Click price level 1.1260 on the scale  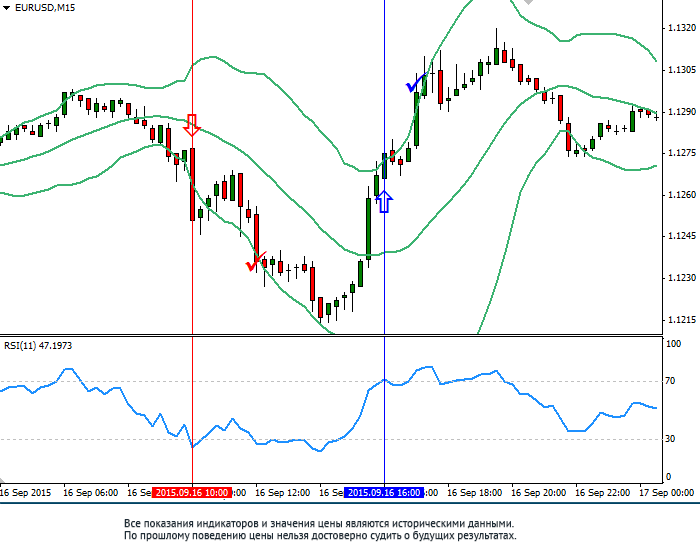point(682,195)
